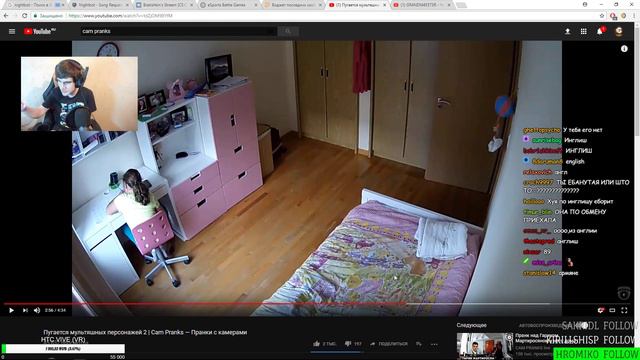Image resolution: width=640 pixels, height=360 pixels.
Task: Click the red extension icon in toolbar
Action: point(613,16)
